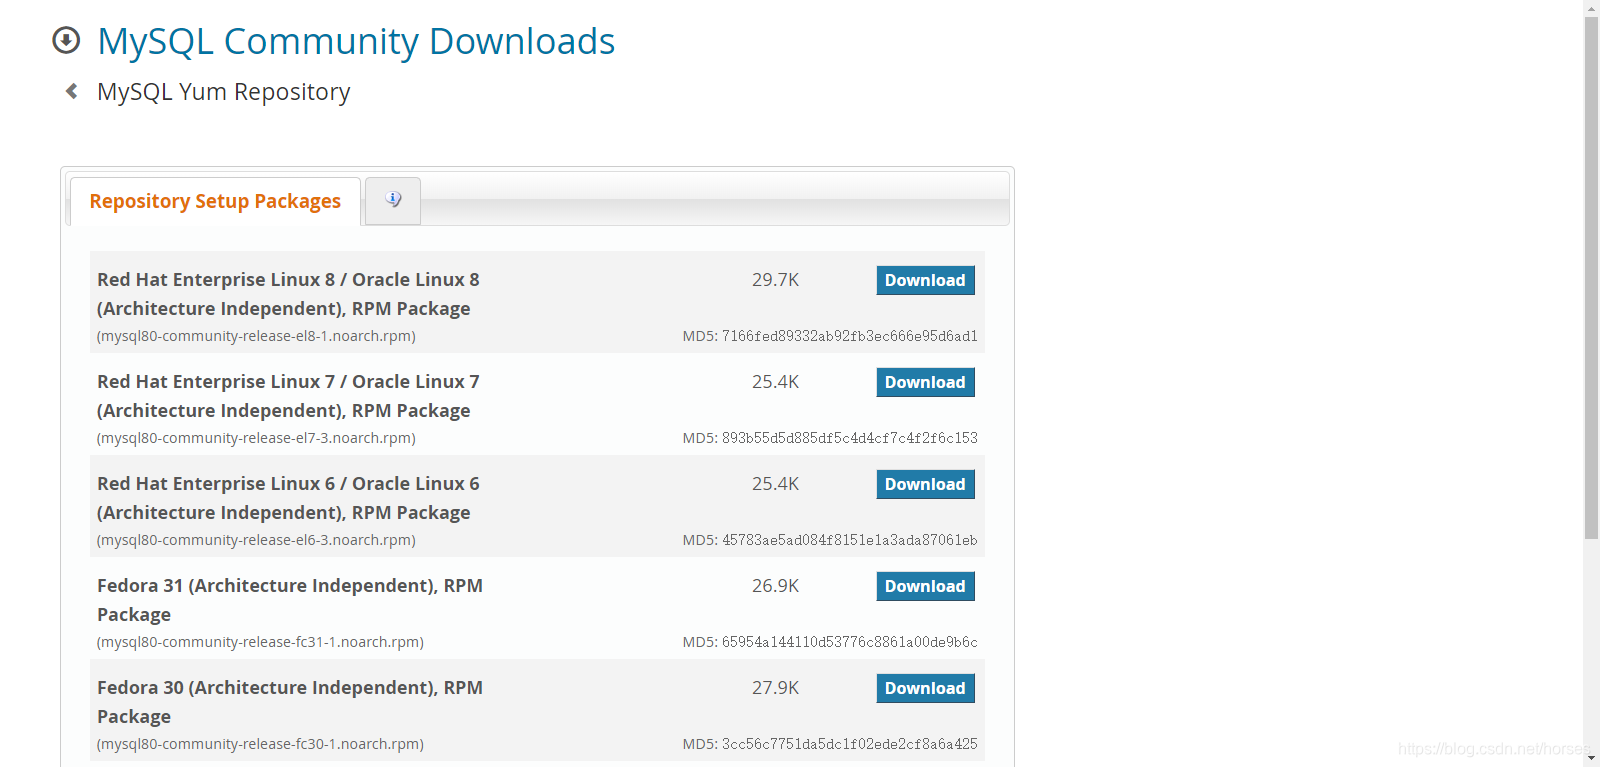Click the MD5 hash 3cc56c7751da5dc1f02ede2cf8a6a425
This screenshot has height=767, width=1600.
[850, 744]
